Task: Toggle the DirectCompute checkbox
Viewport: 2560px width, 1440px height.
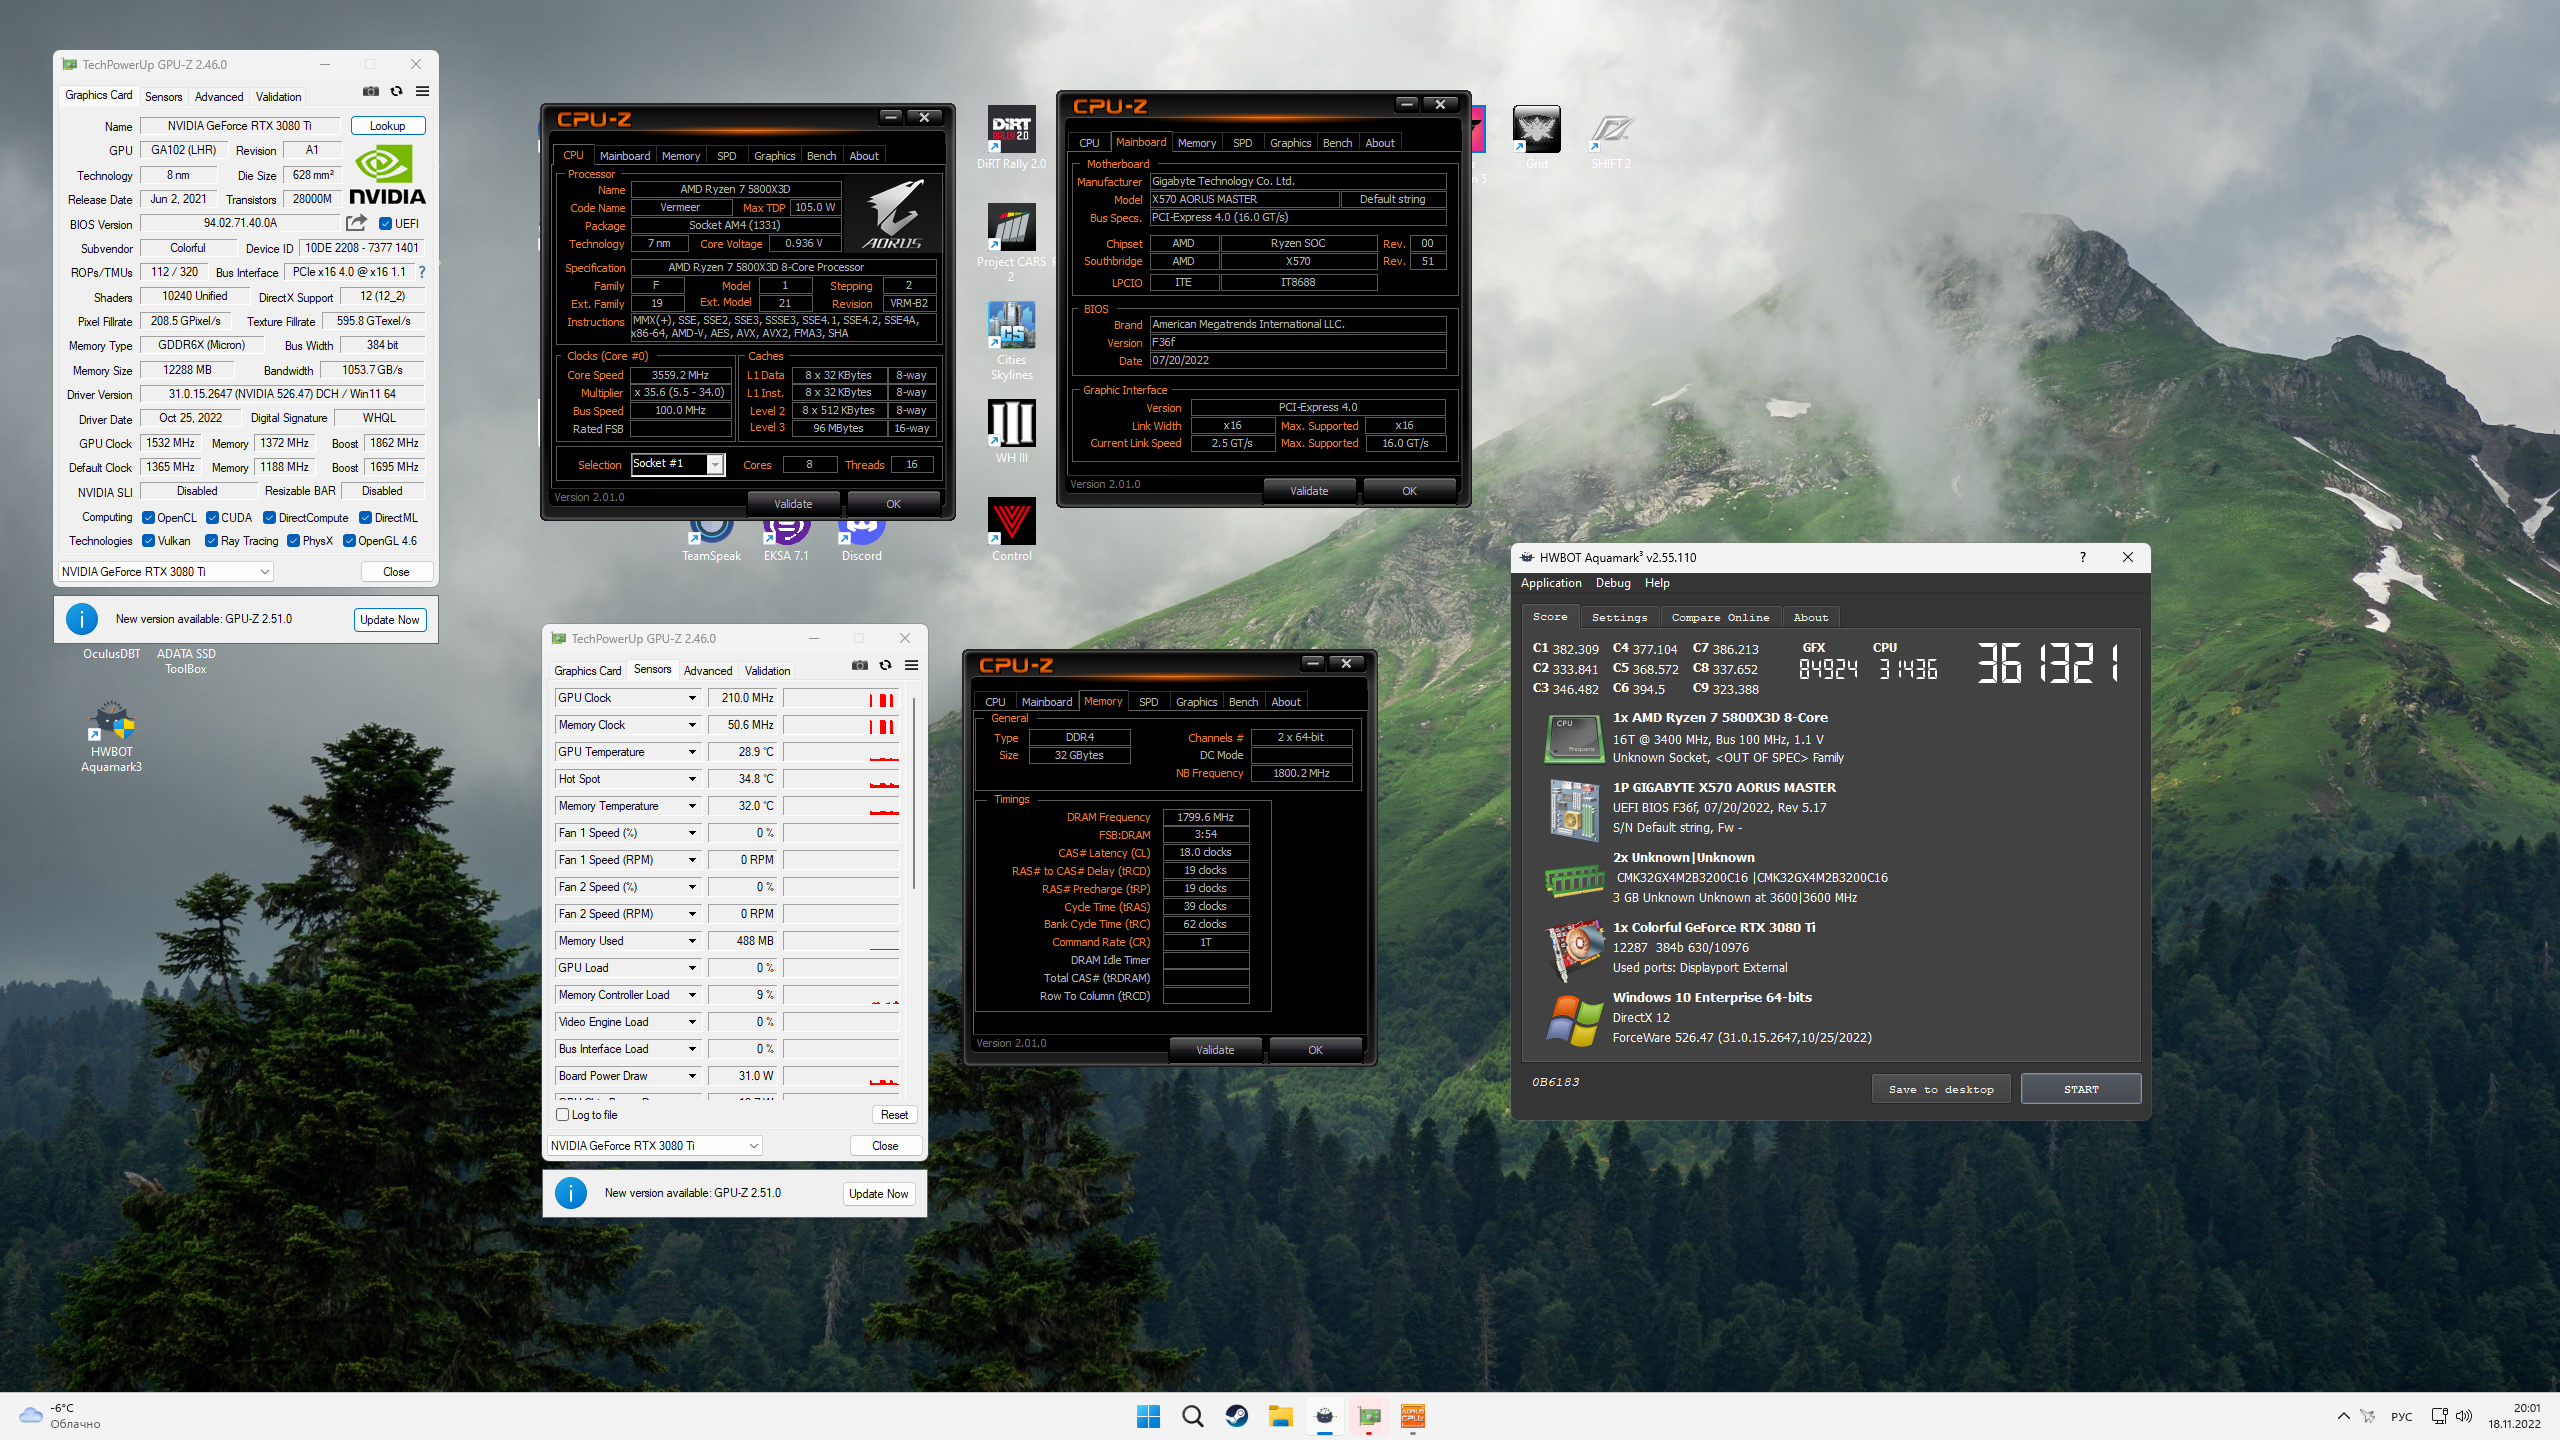Action: [269, 518]
